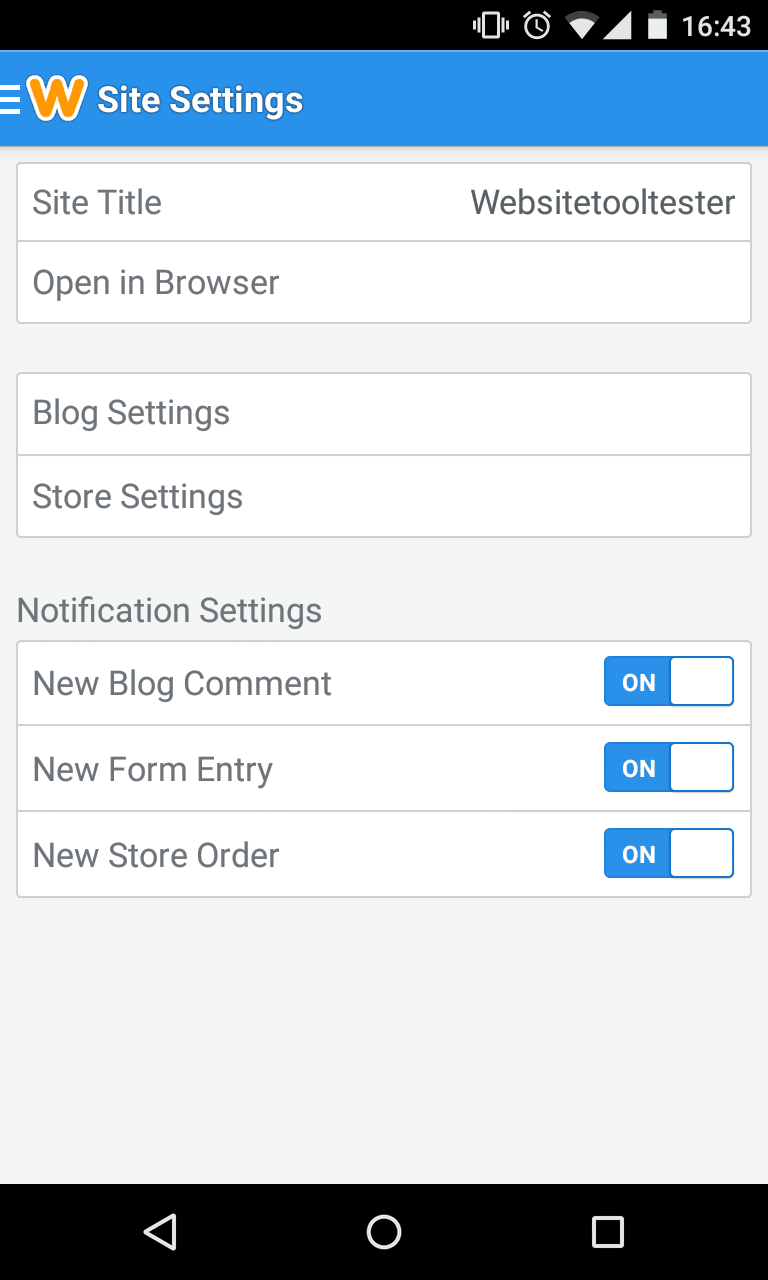Tap the Websitetooltester title value

[x=603, y=202]
